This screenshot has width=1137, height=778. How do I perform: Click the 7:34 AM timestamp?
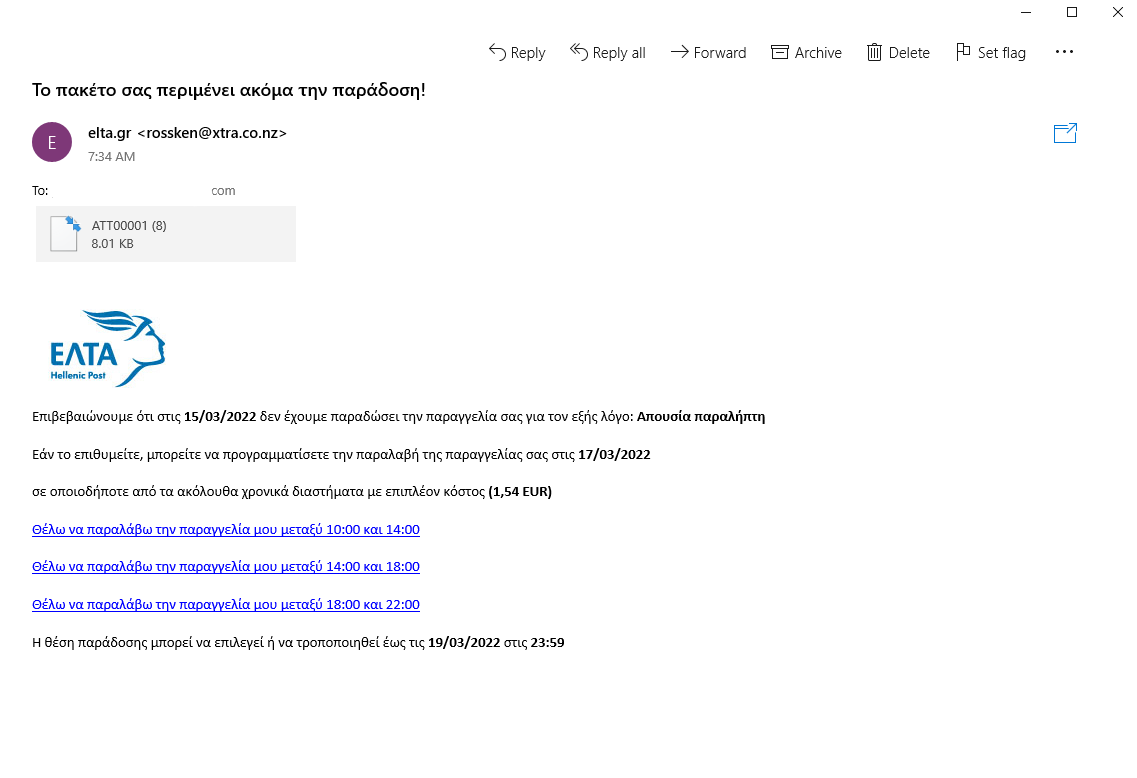pos(111,157)
